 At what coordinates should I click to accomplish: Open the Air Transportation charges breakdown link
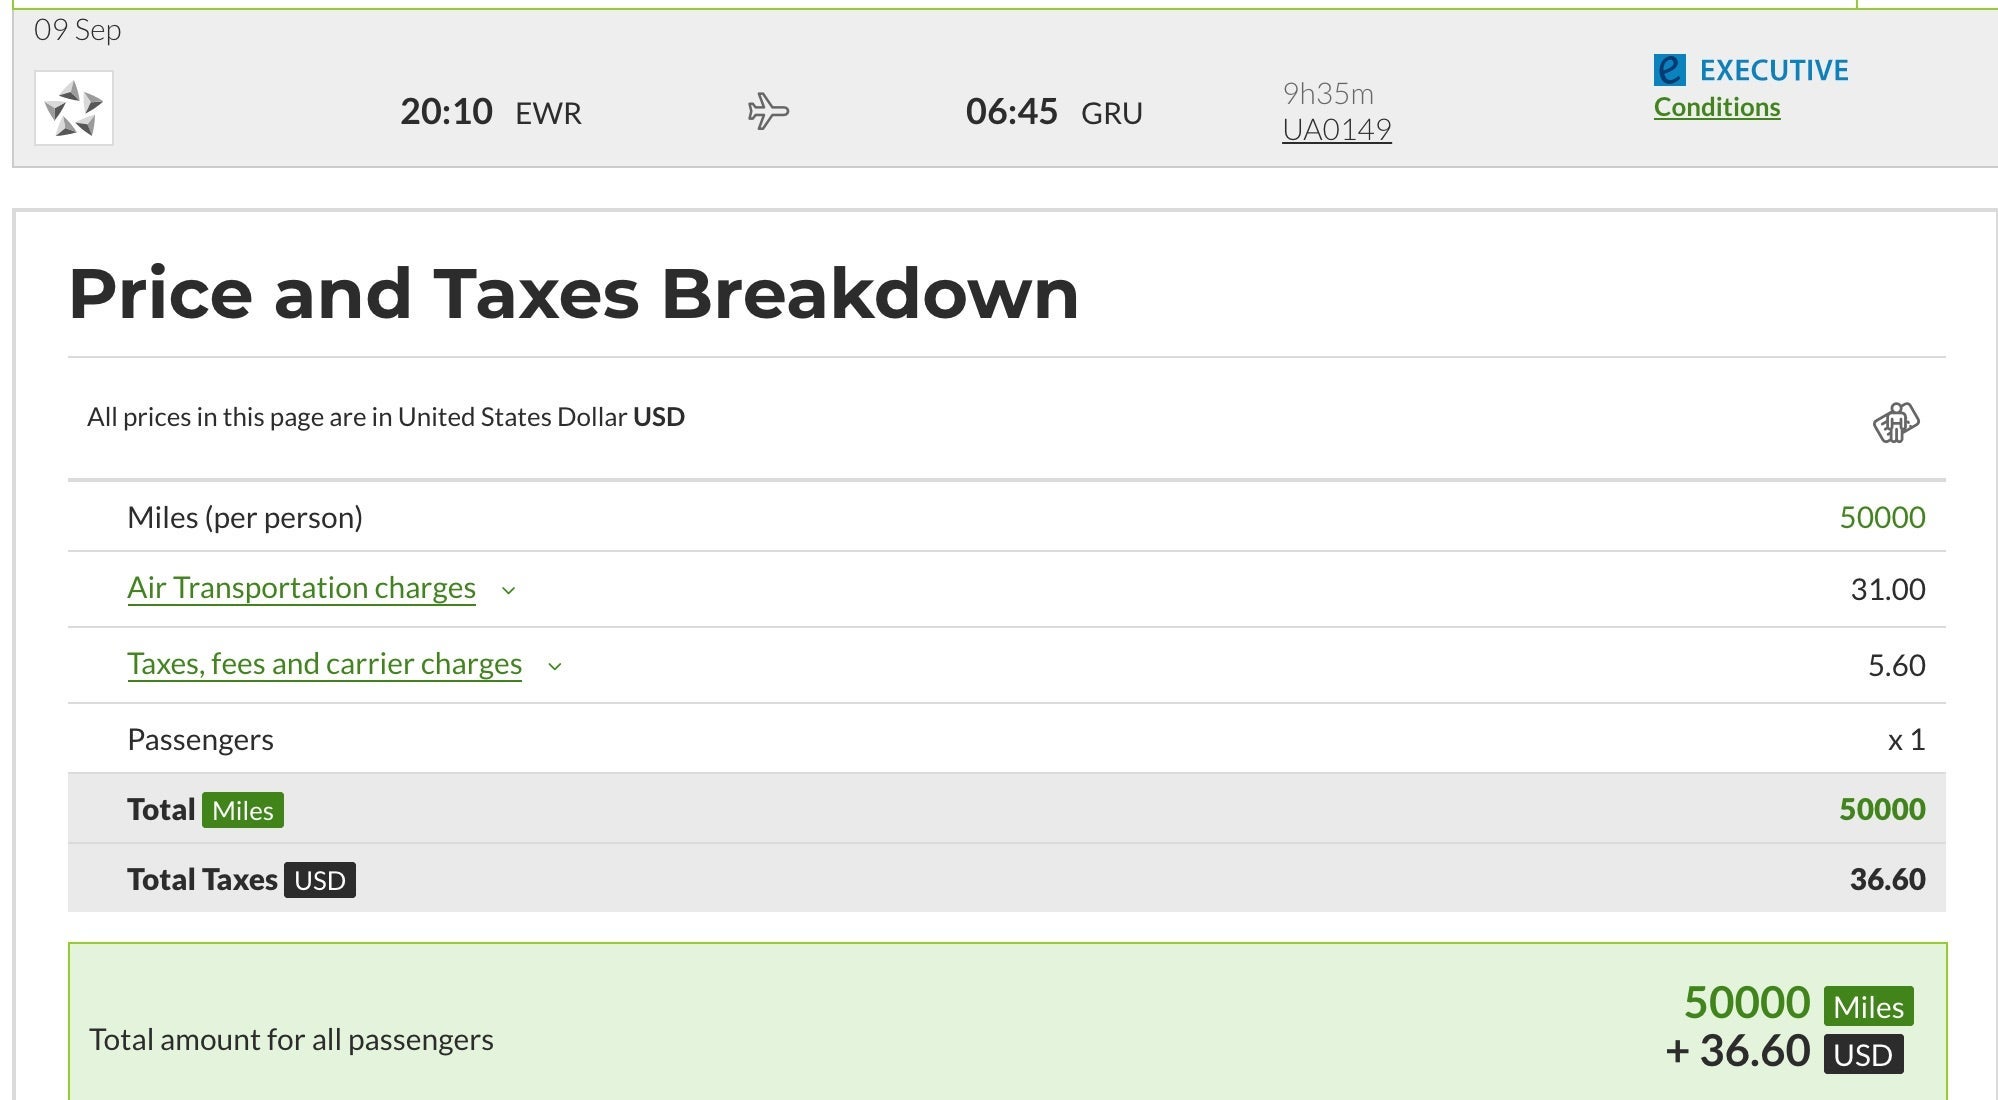(x=301, y=588)
